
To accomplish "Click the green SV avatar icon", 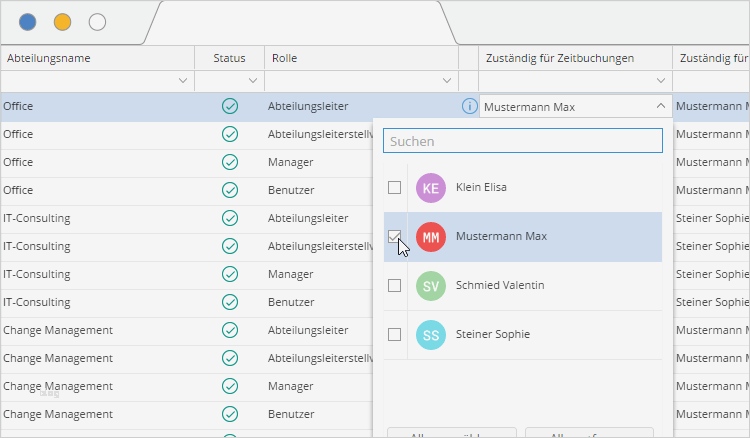I will (431, 286).
